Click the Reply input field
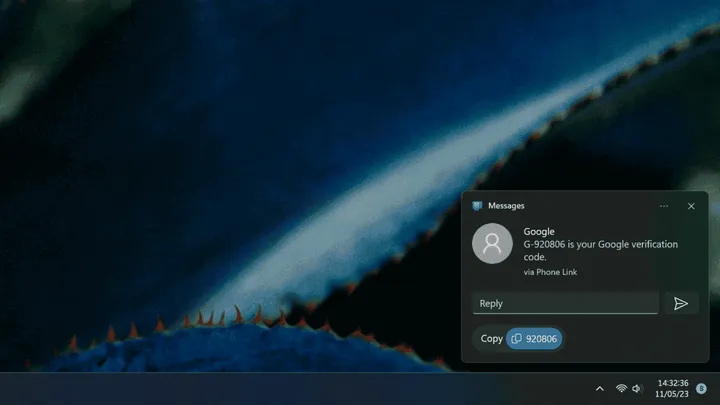The image size is (720, 405). coord(565,303)
